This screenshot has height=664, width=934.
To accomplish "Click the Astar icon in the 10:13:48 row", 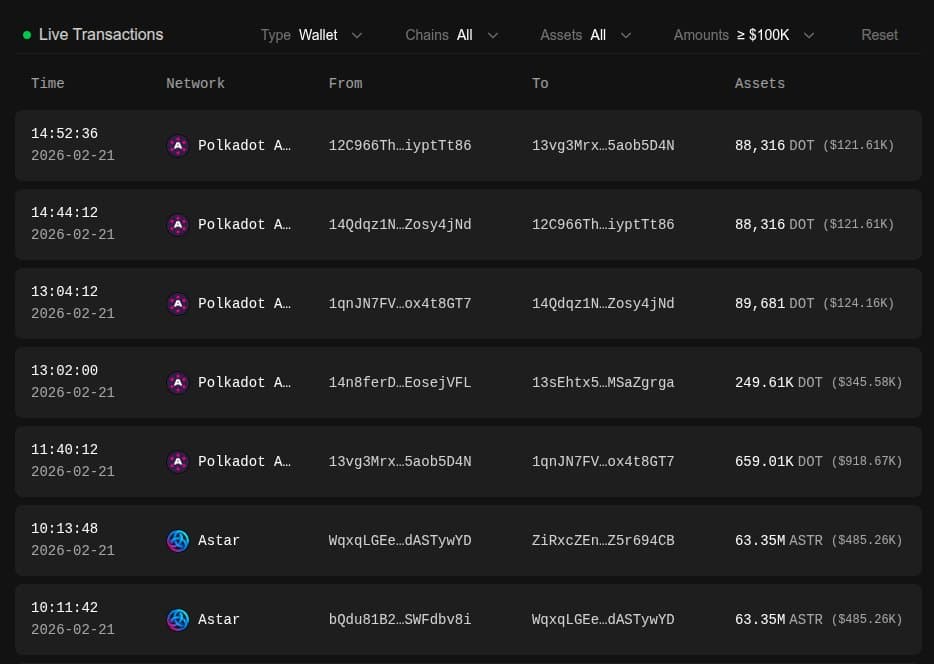I will [x=177, y=541].
